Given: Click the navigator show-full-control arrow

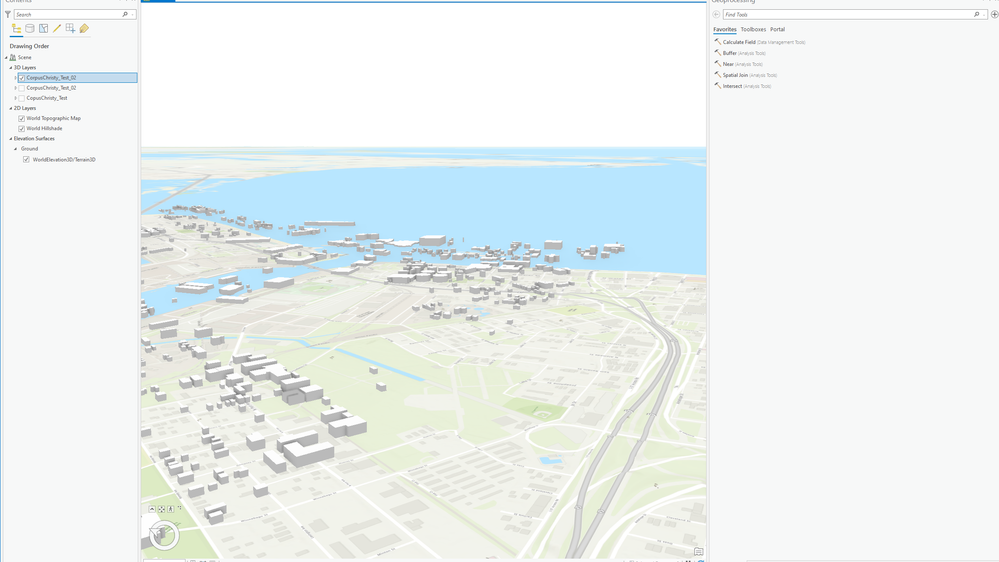Looking at the screenshot, I should pyautogui.click(x=152, y=509).
